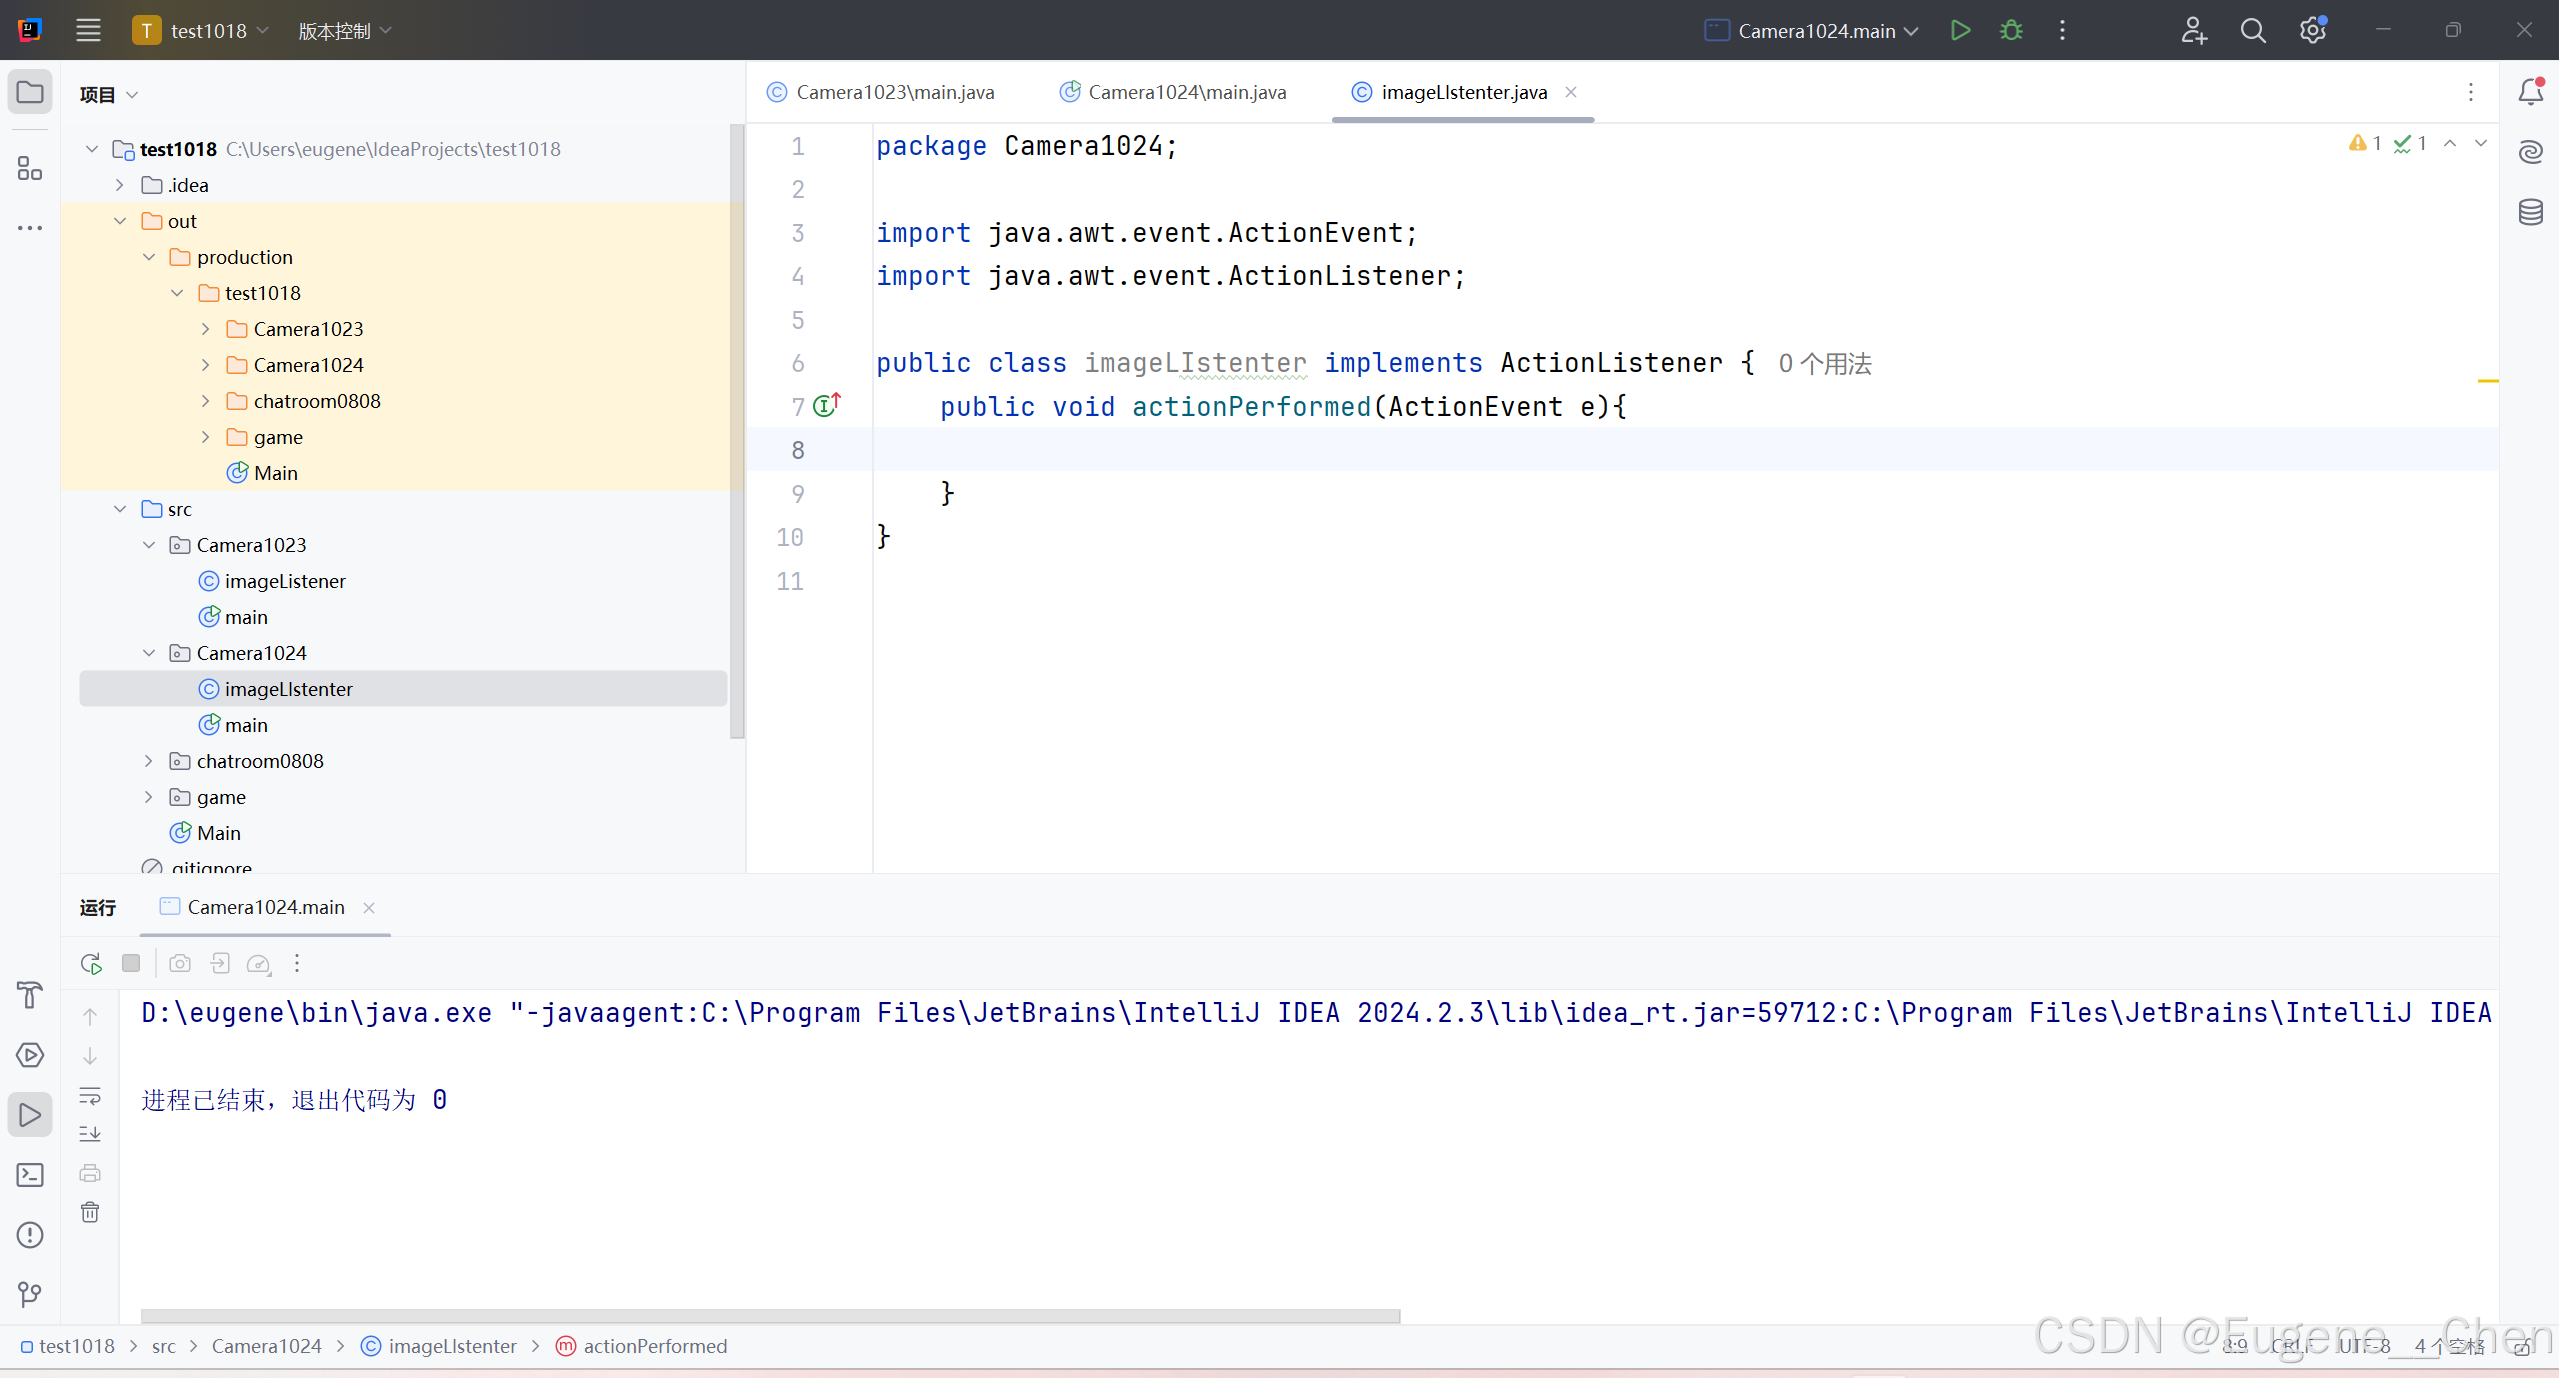Click the Rerun icon in Run panel
Image resolution: width=2559 pixels, height=1378 pixels.
(x=91, y=964)
